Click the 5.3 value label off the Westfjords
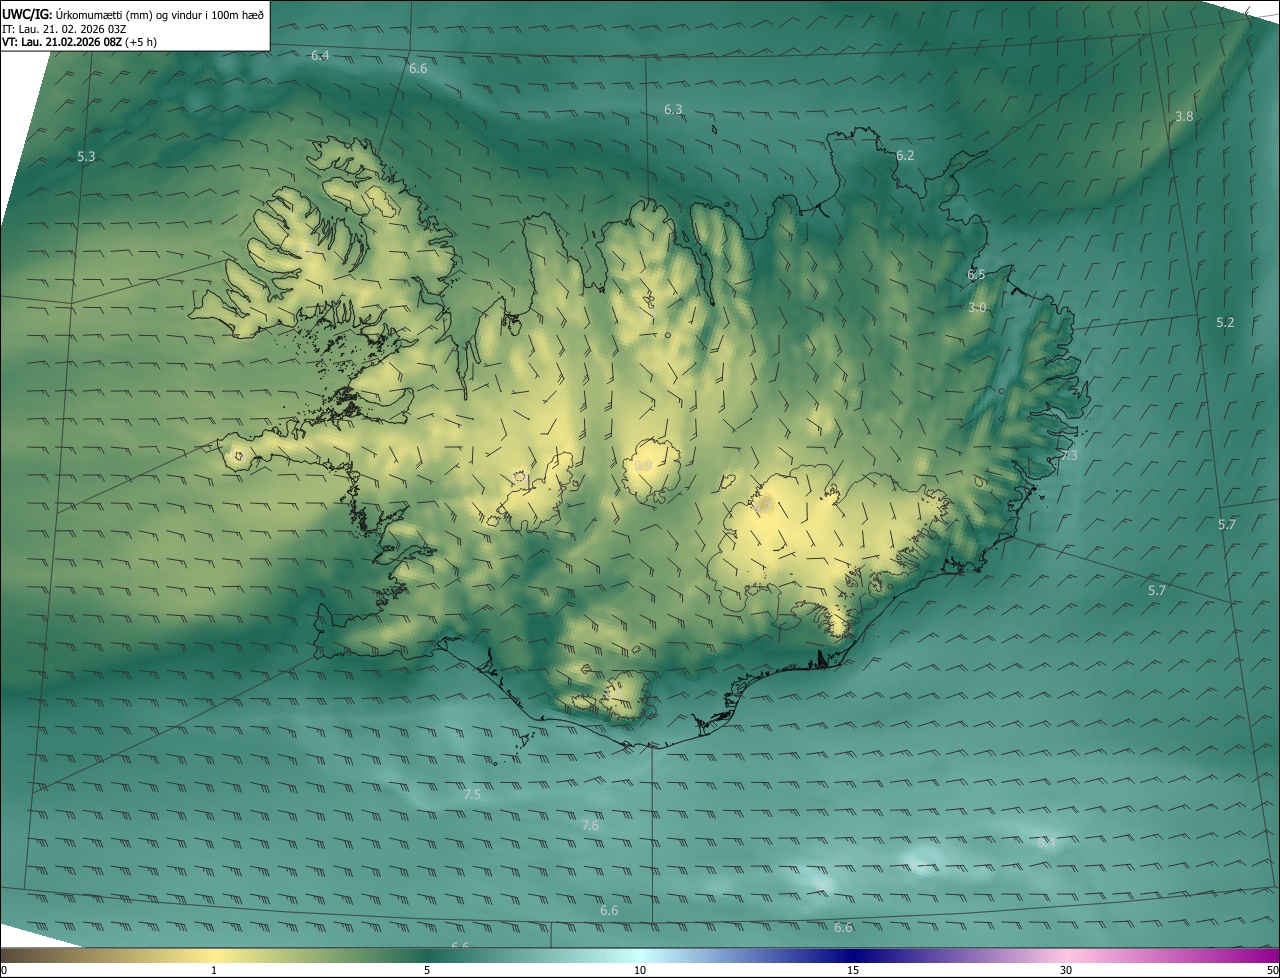This screenshot has width=1280, height=978. pyautogui.click(x=86, y=157)
